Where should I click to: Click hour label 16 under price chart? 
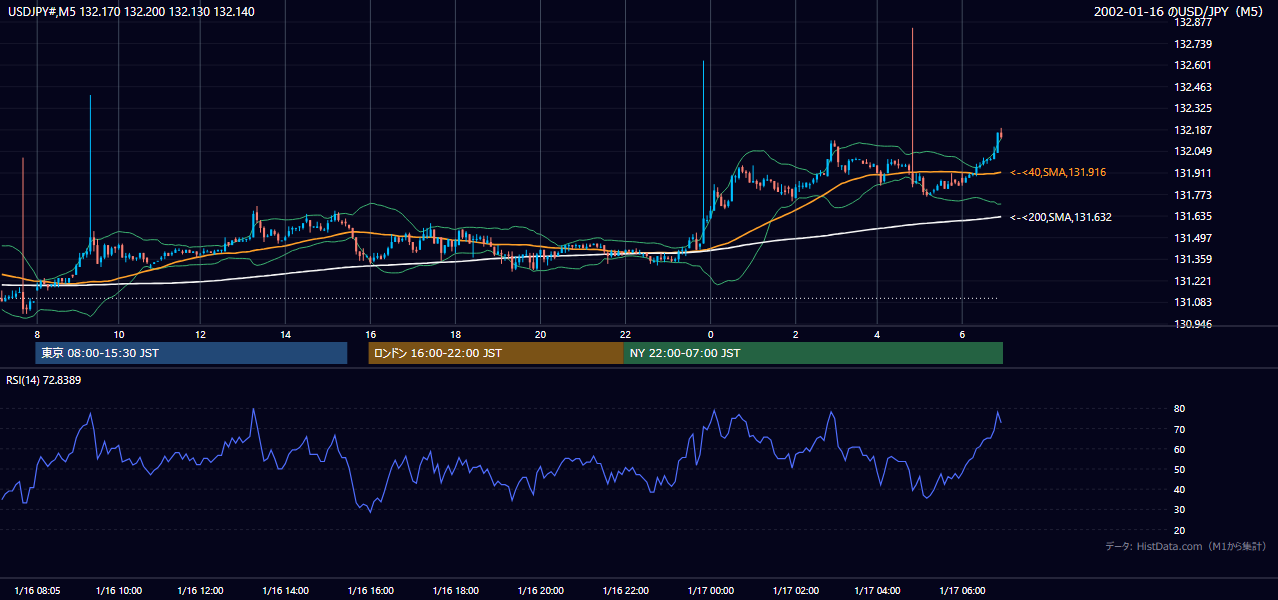(x=370, y=334)
